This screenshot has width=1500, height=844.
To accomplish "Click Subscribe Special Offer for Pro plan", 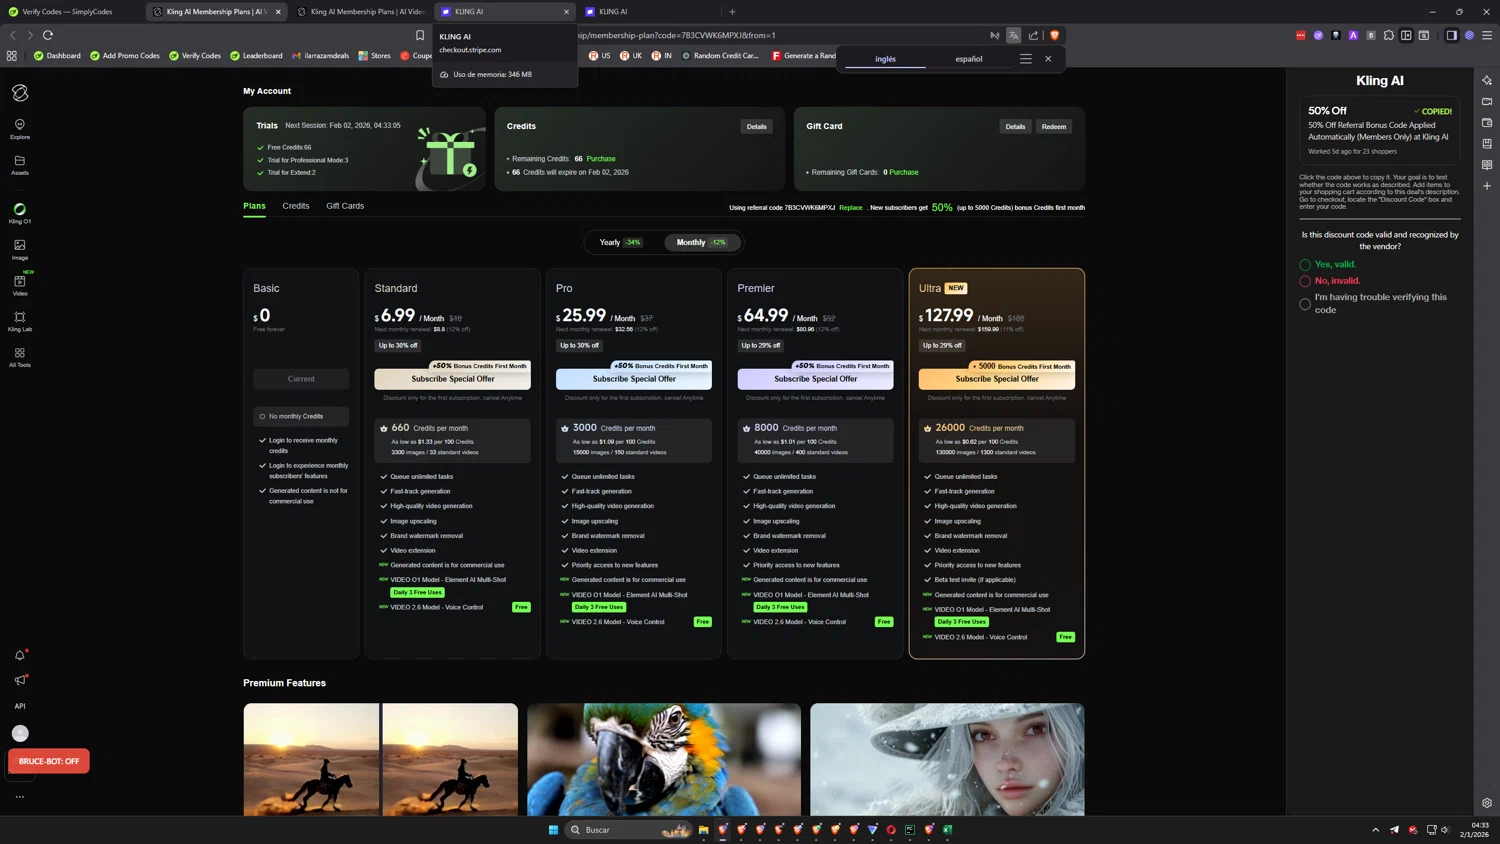I will (x=634, y=379).
